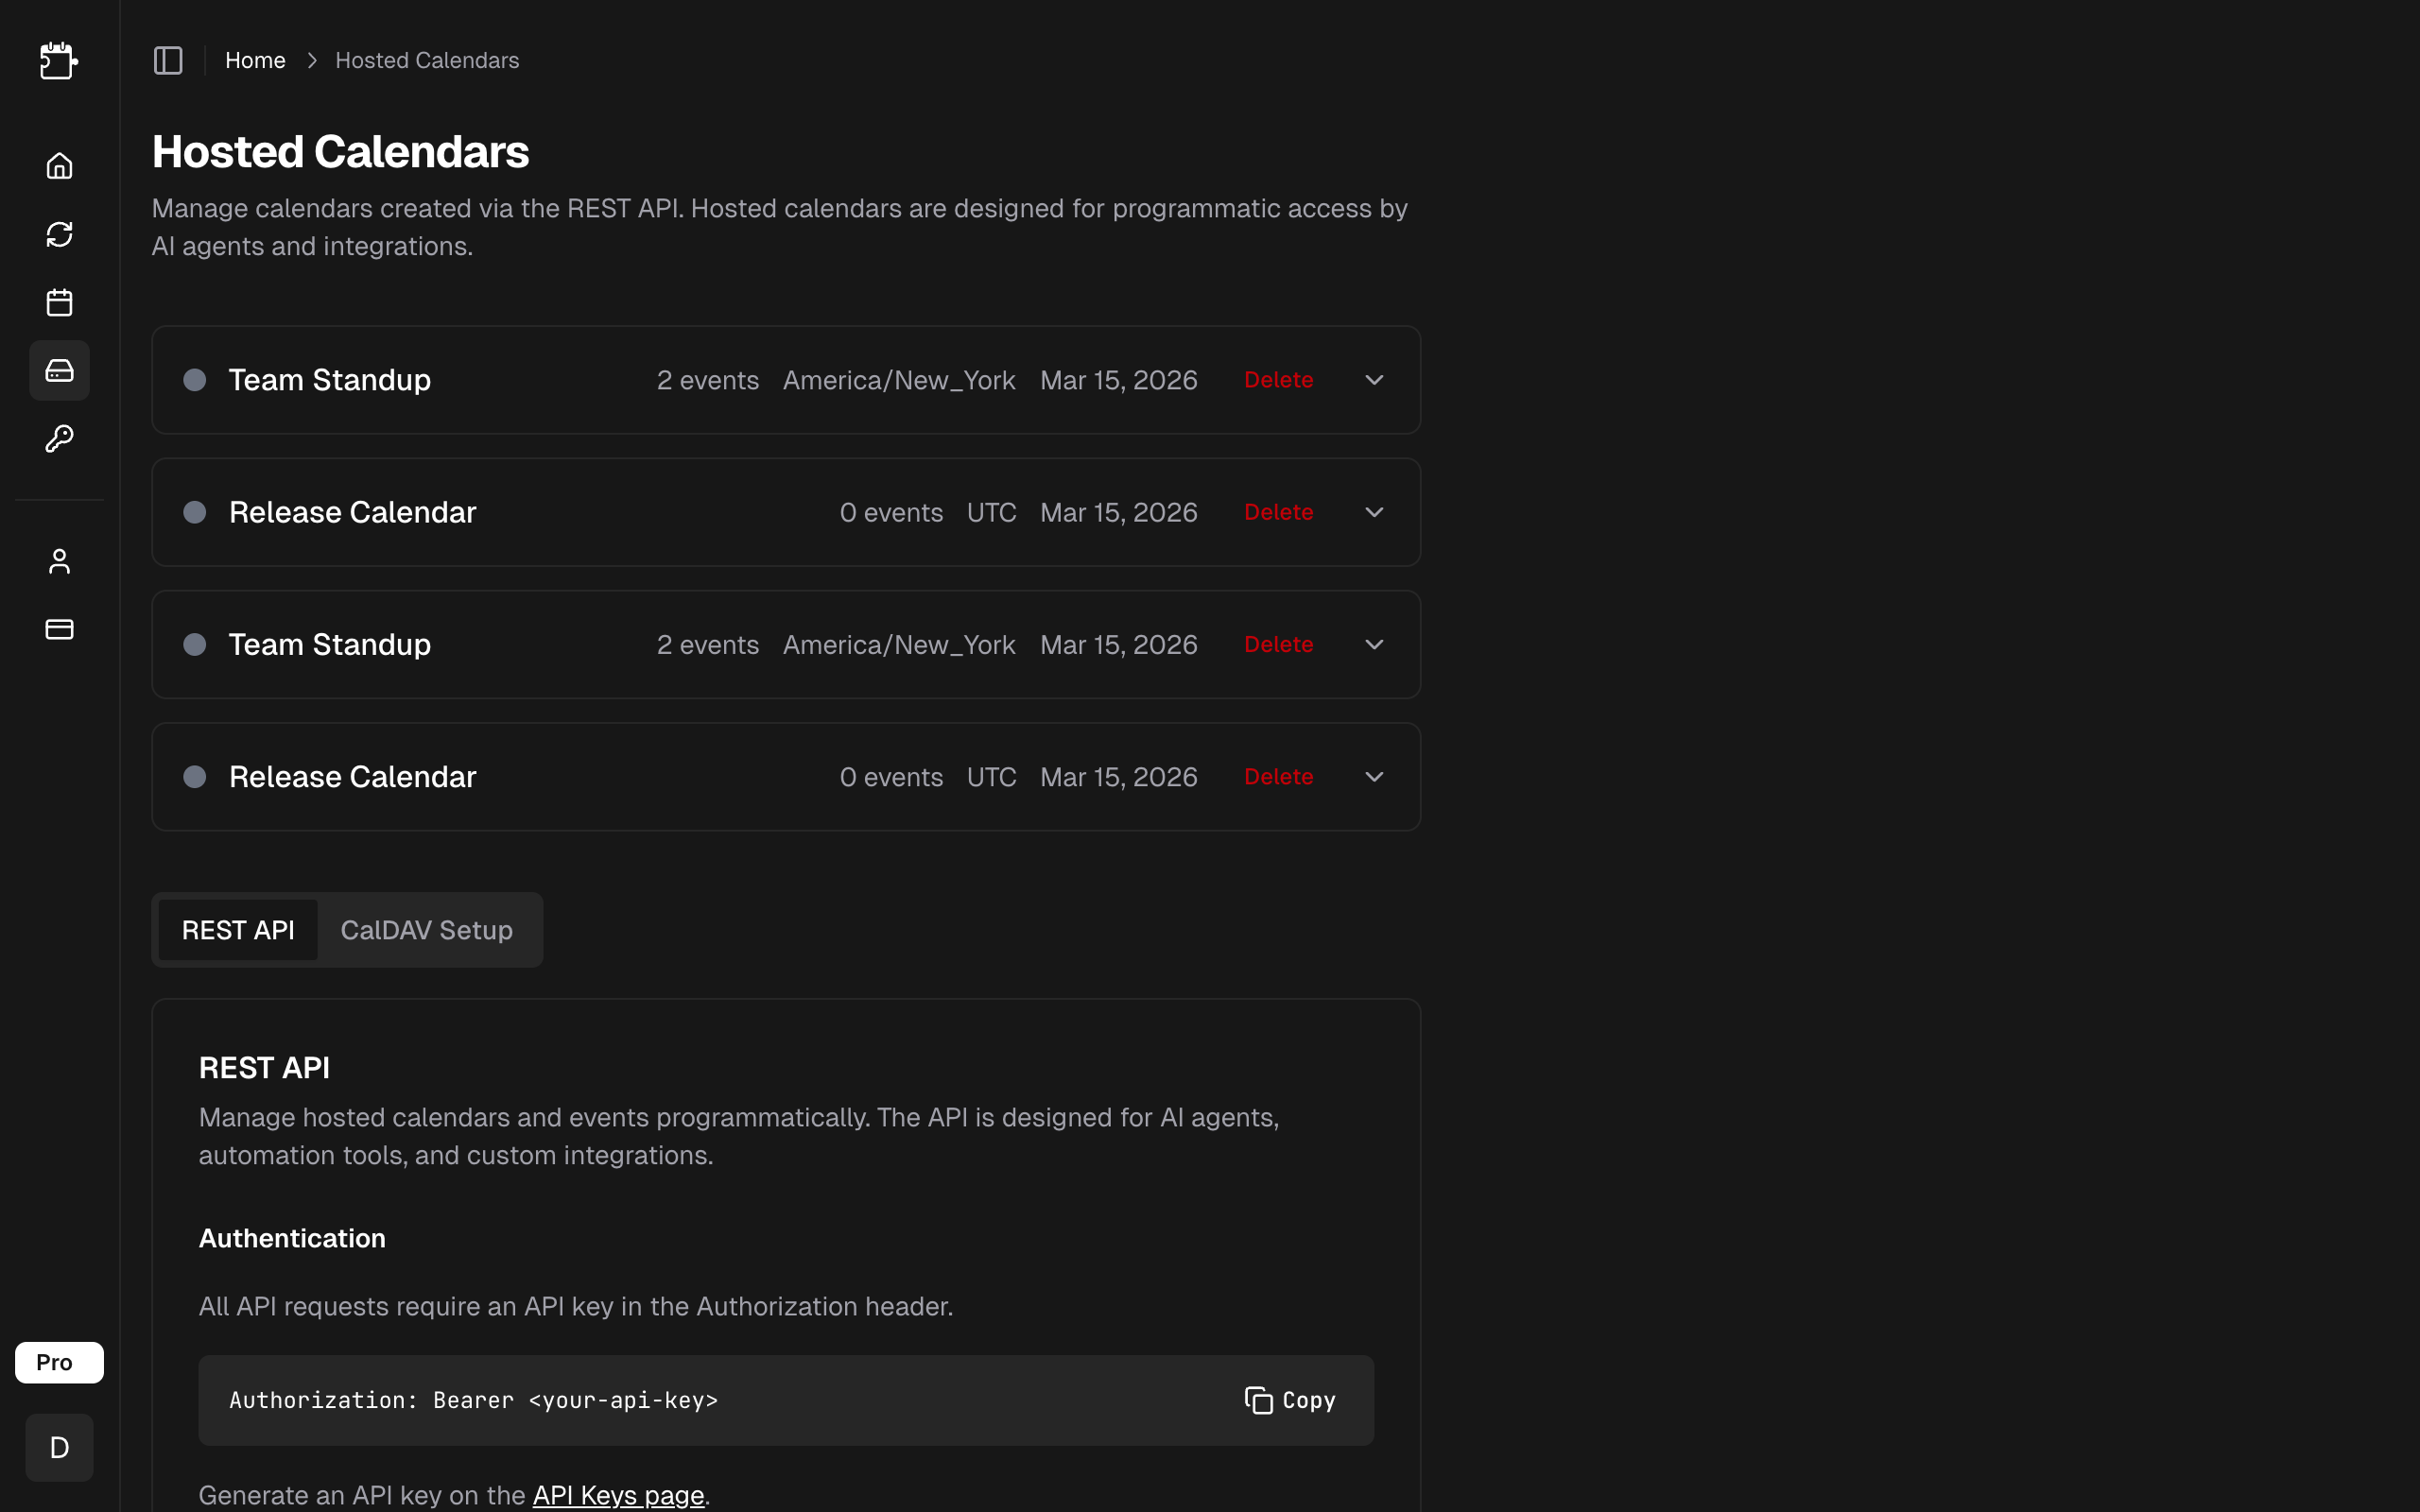Viewport: 2420px width, 1512px height.
Task: Select the API key icon in the sidebar
Action: [x=59, y=438]
